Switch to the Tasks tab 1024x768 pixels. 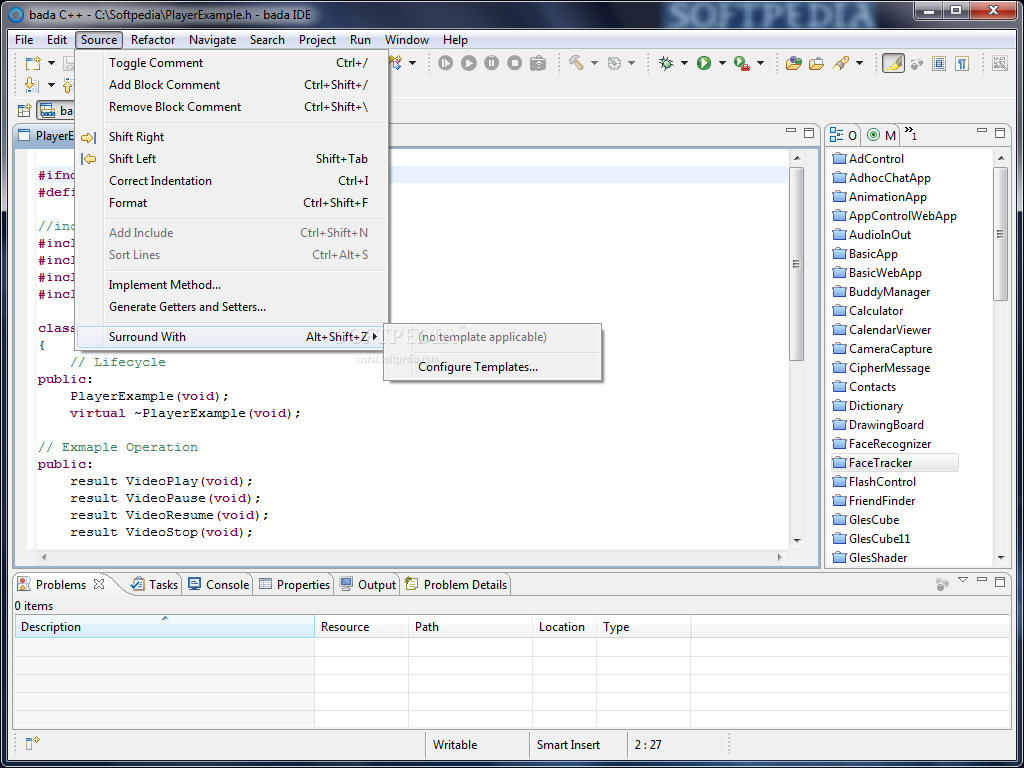[x=154, y=584]
